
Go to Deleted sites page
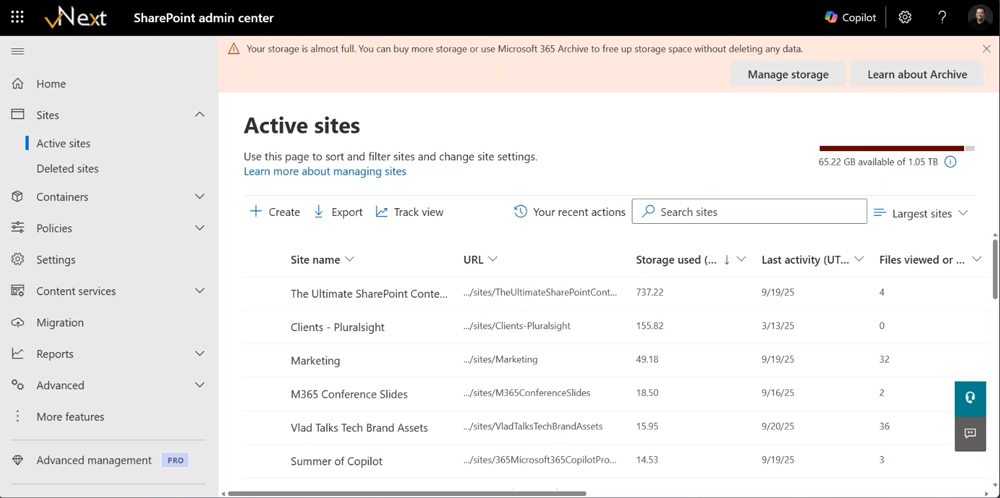tap(68, 169)
